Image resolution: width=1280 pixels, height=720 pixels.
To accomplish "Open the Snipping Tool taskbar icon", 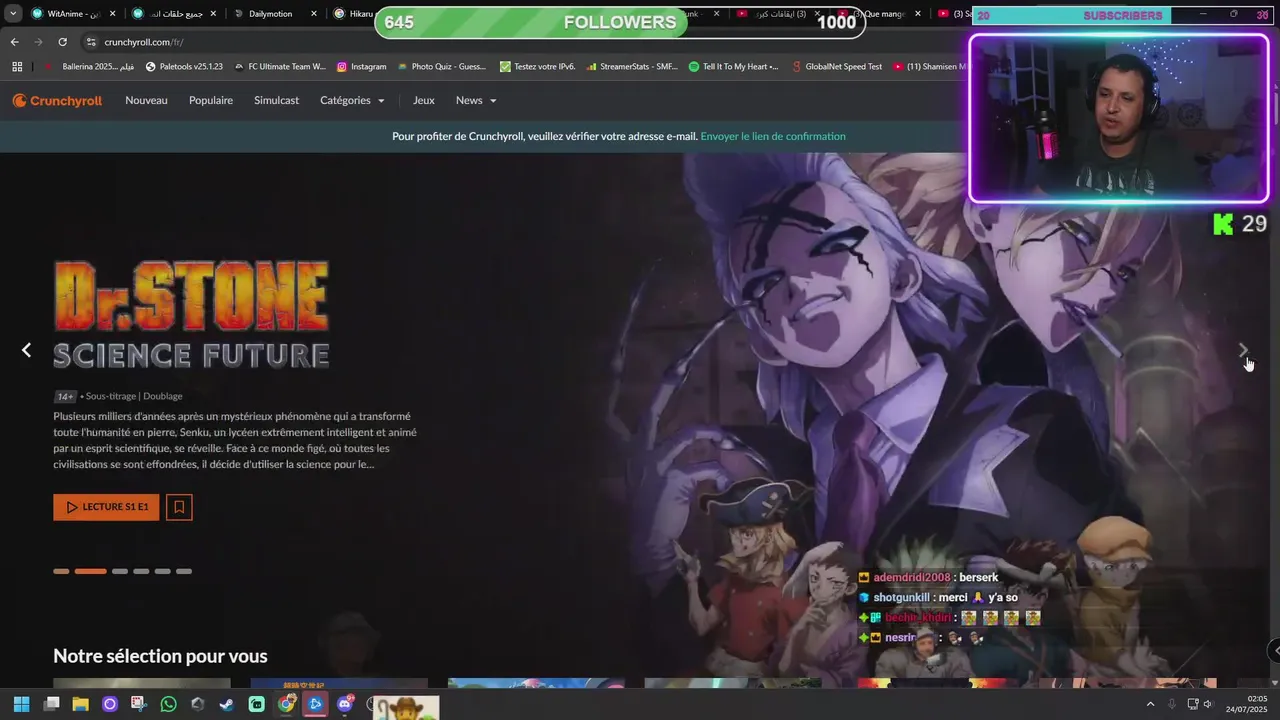I will click(x=139, y=704).
